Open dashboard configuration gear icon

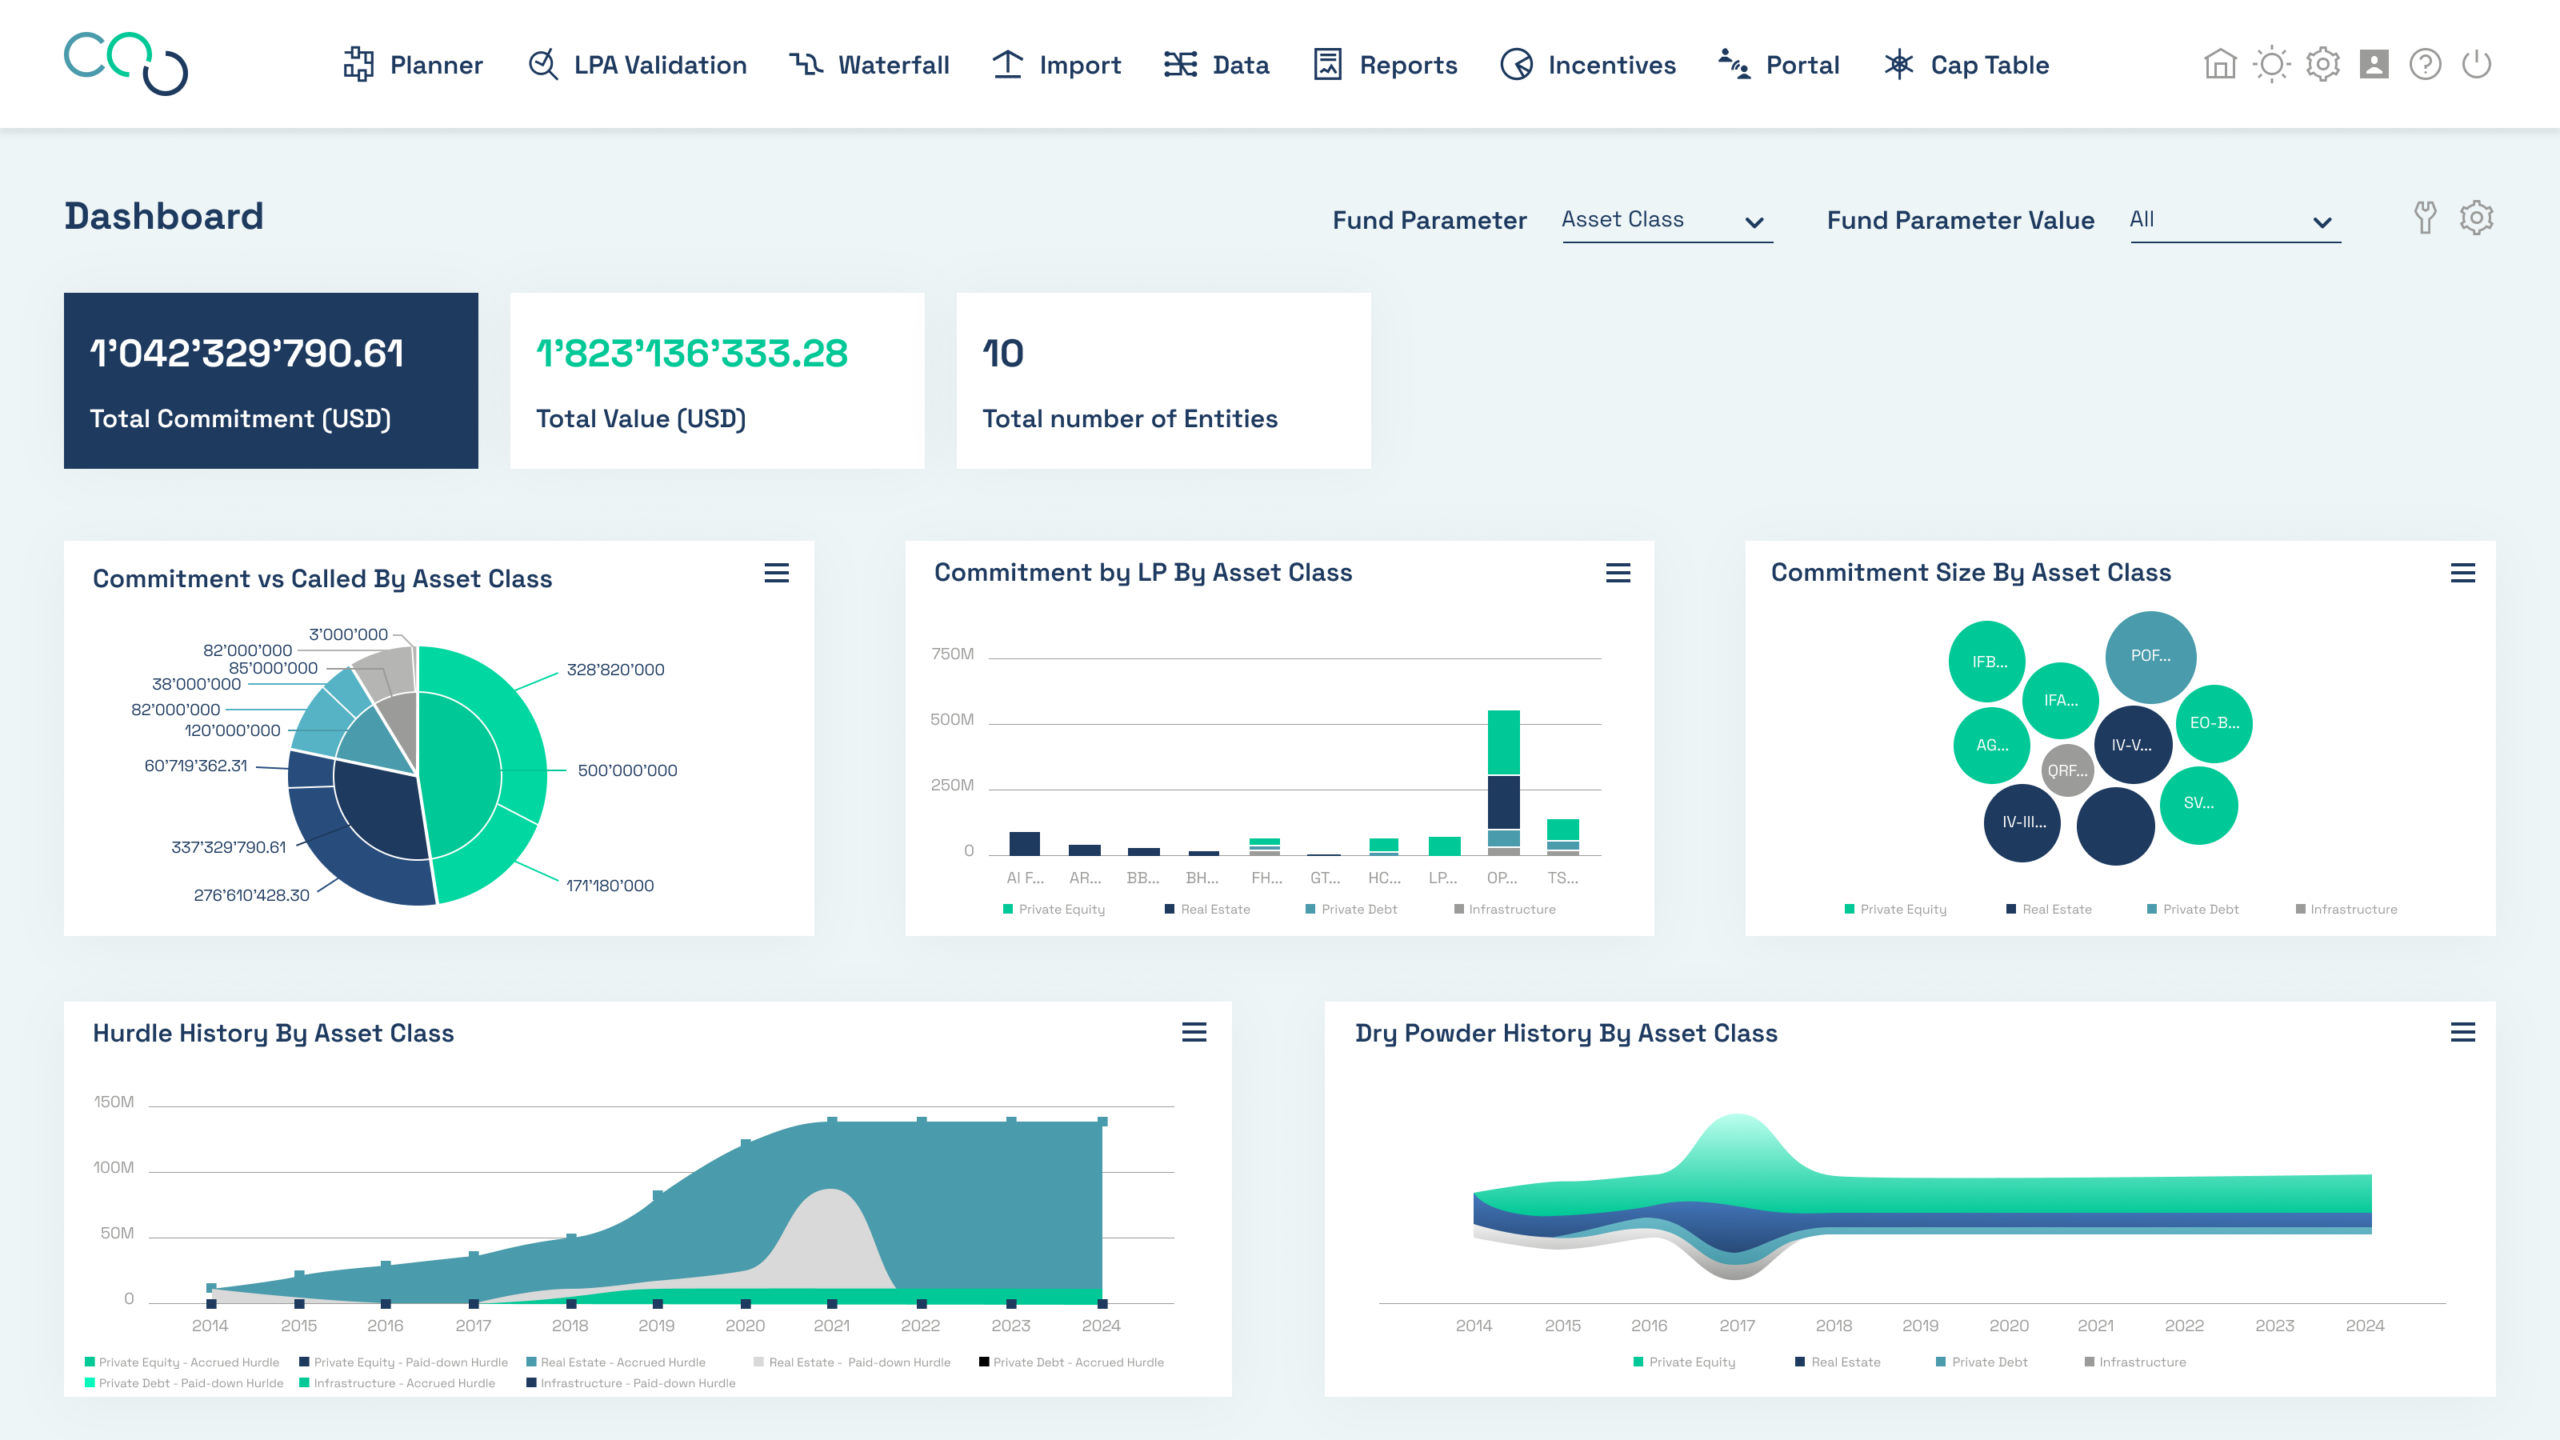pyautogui.click(x=2477, y=217)
